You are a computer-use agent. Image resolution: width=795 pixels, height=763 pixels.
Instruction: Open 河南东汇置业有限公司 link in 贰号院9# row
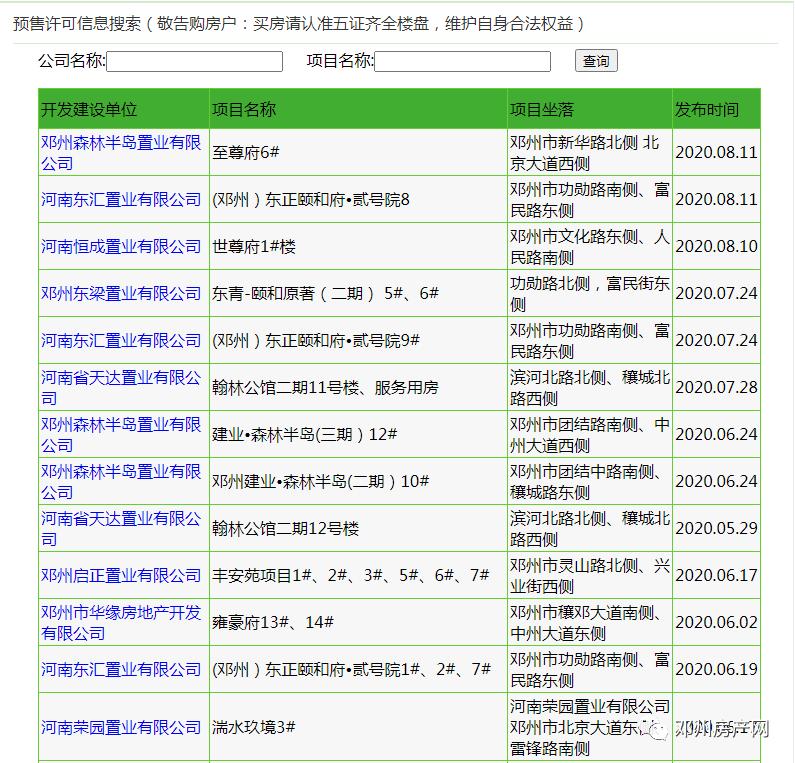[121, 340]
